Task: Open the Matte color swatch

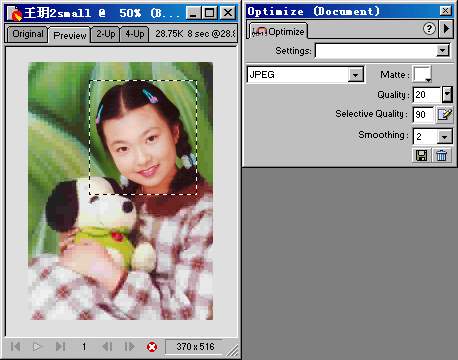Action: coord(422,74)
